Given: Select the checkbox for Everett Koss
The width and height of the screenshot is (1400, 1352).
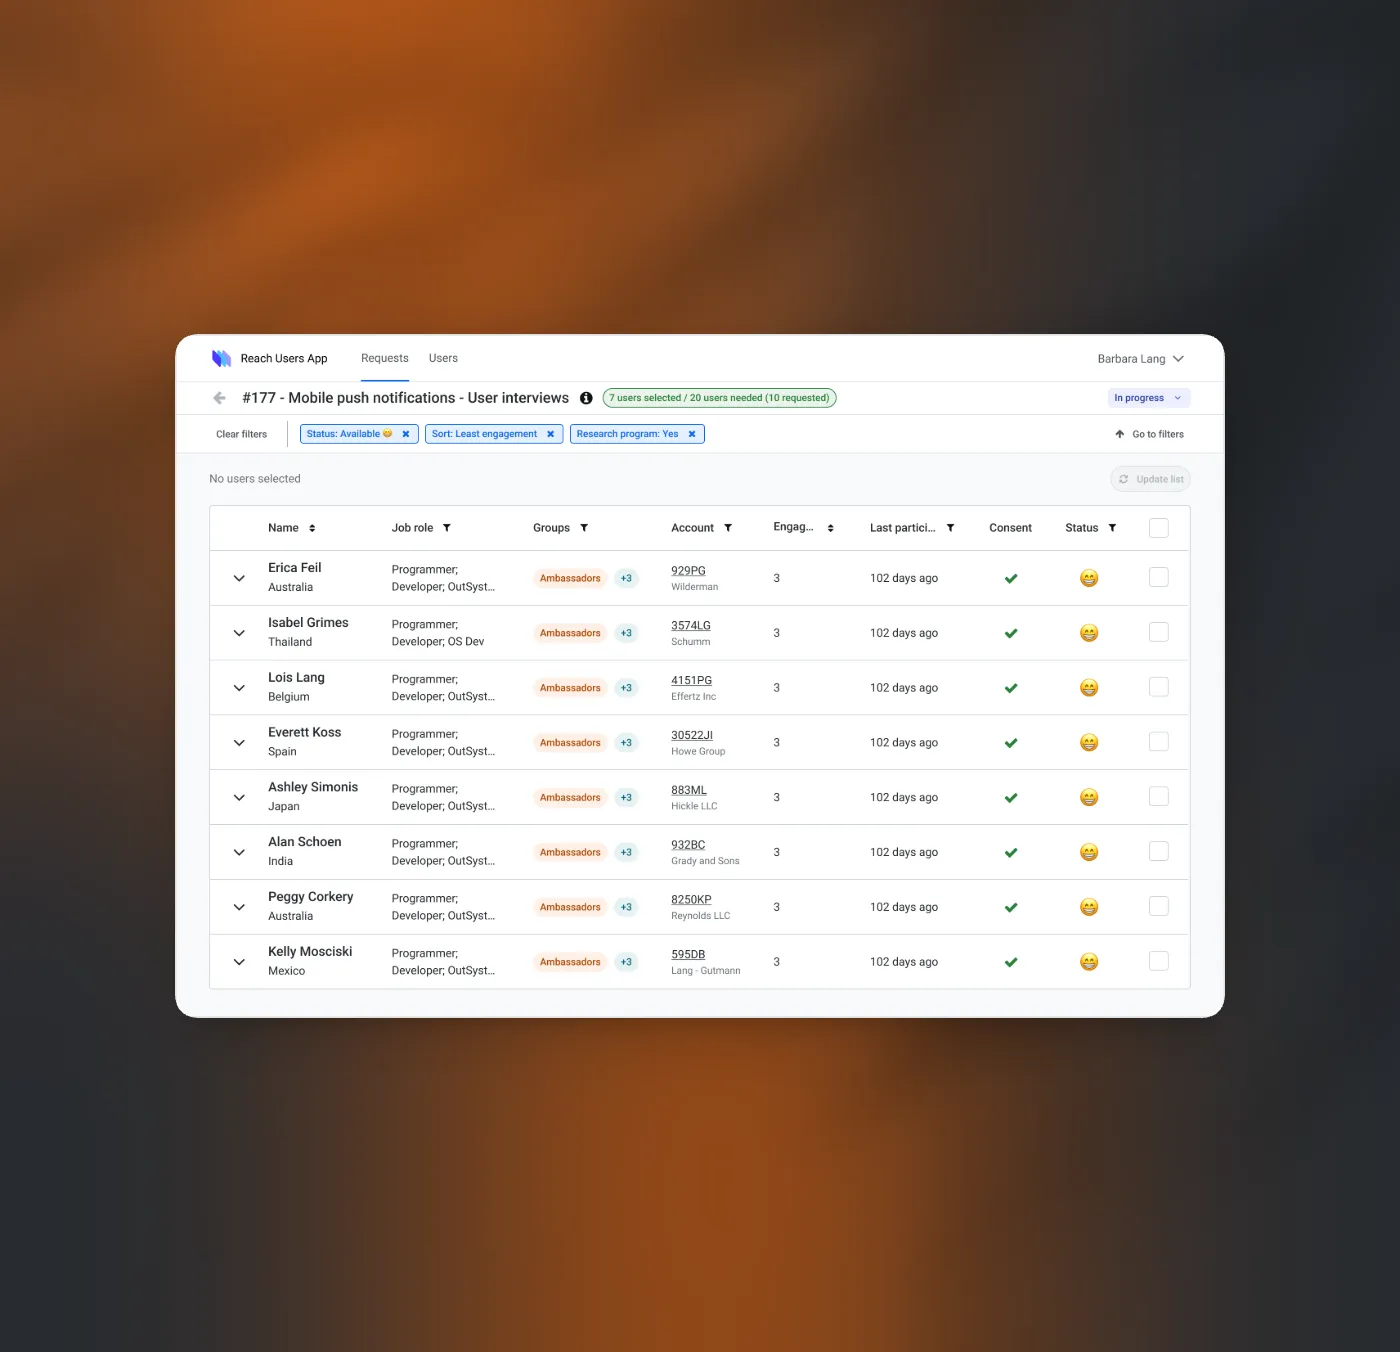Looking at the screenshot, I should [1159, 742].
